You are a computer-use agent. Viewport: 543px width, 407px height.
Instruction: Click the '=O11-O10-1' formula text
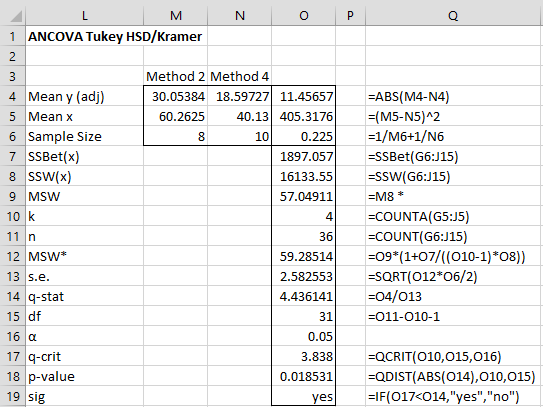[404, 317]
